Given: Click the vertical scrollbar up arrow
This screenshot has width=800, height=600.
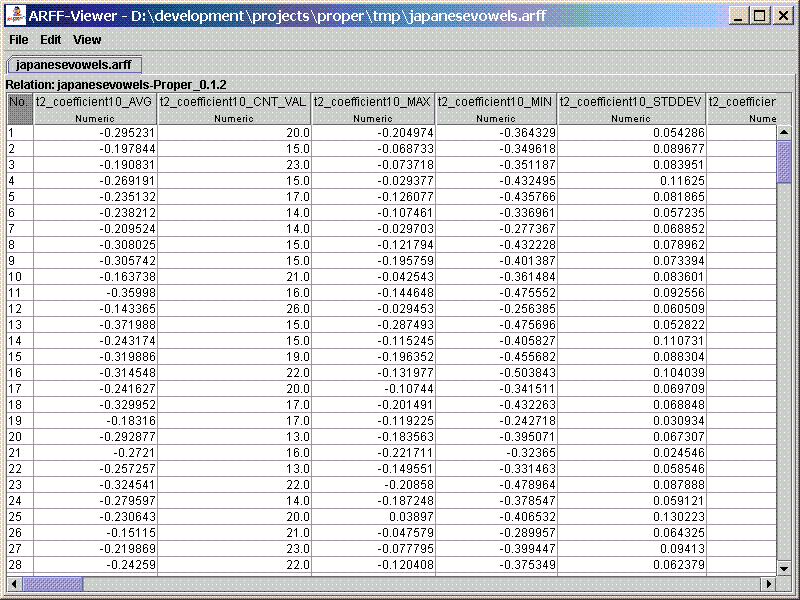Looking at the screenshot, I should [784, 133].
